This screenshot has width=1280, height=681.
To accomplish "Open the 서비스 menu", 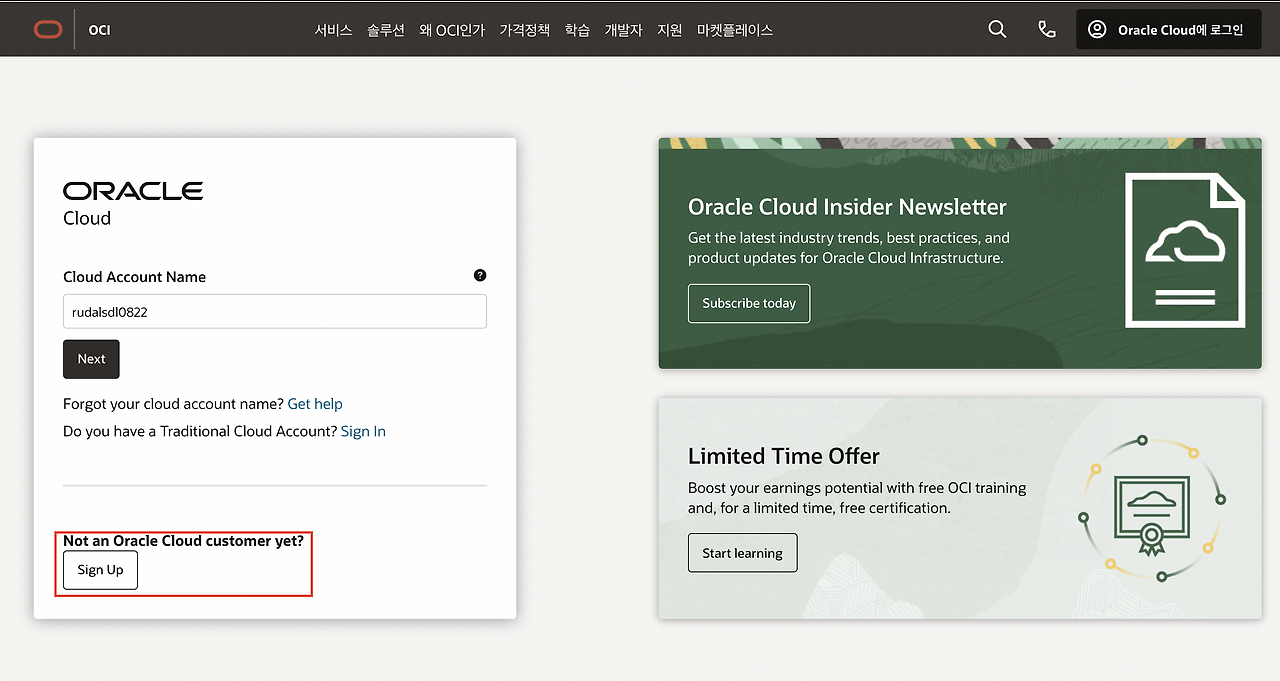I will point(333,30).
